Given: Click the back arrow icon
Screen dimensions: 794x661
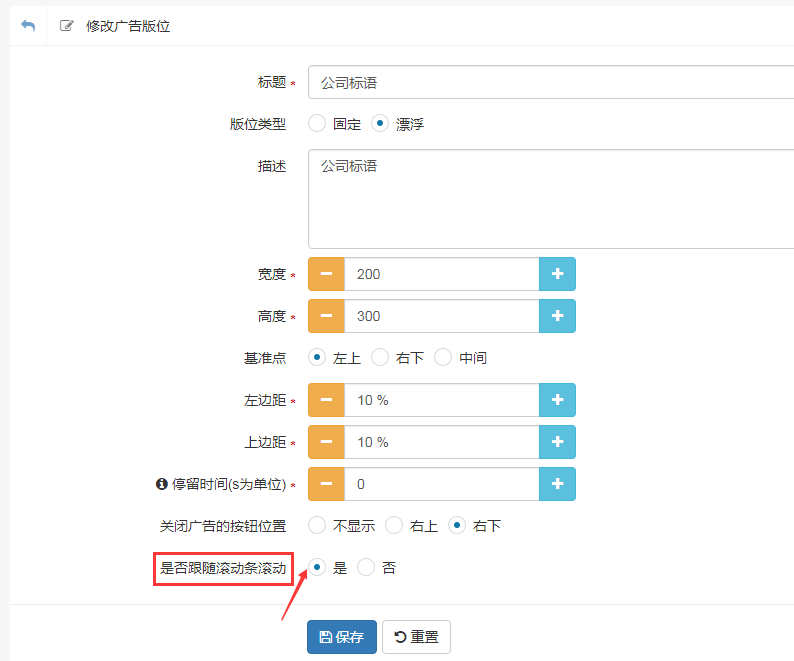Looking at the screenshot, I should point(28,26).
